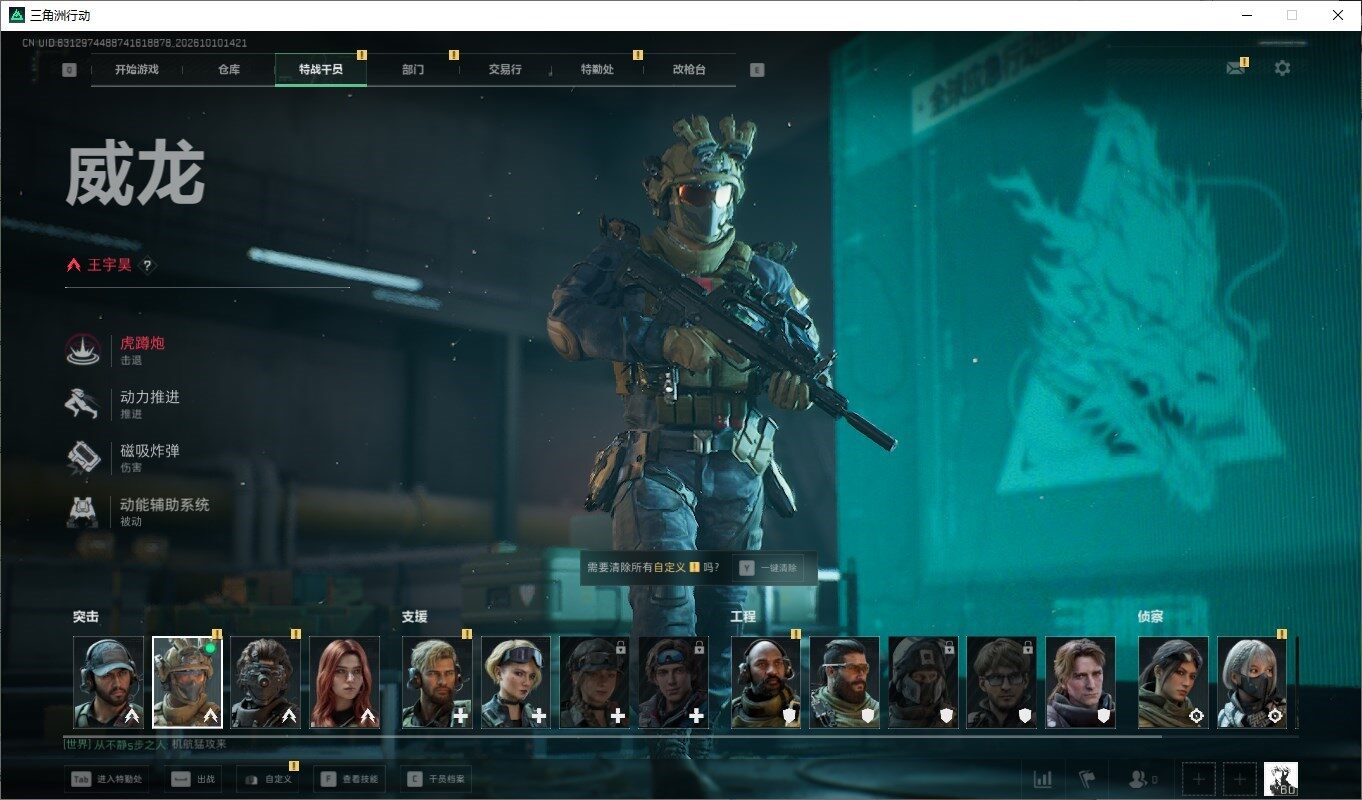Open the mail inbox envelope icon
Image resolution: width=1362 pixels, height=800 pixels.
tap(1236, 68)
